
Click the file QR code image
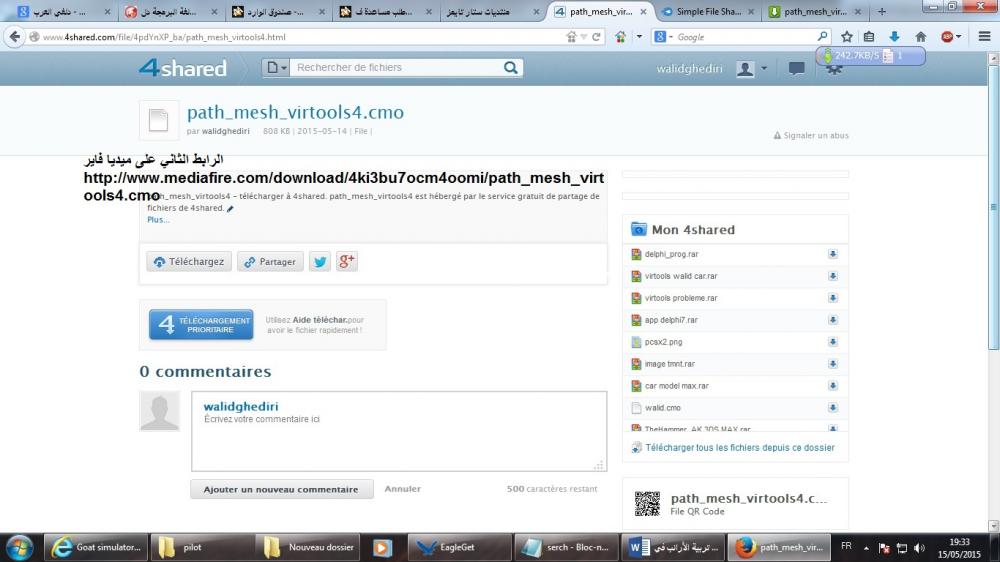pos(647,503)
